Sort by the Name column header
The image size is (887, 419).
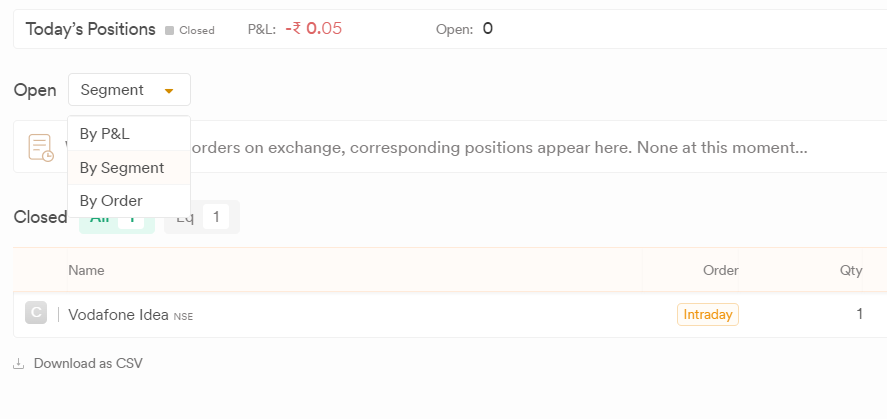(86, 270)
